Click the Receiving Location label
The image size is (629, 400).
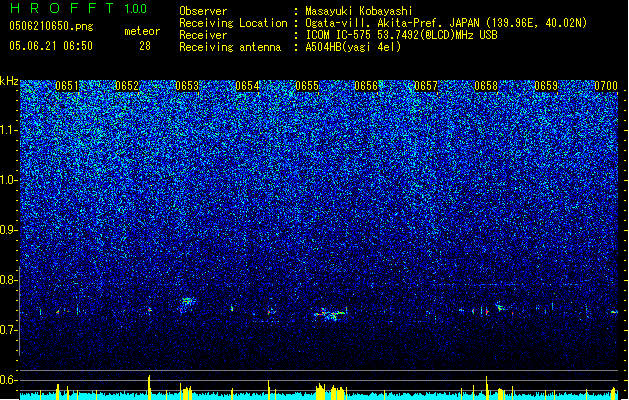pyautogui.click(x=233, y=23)
